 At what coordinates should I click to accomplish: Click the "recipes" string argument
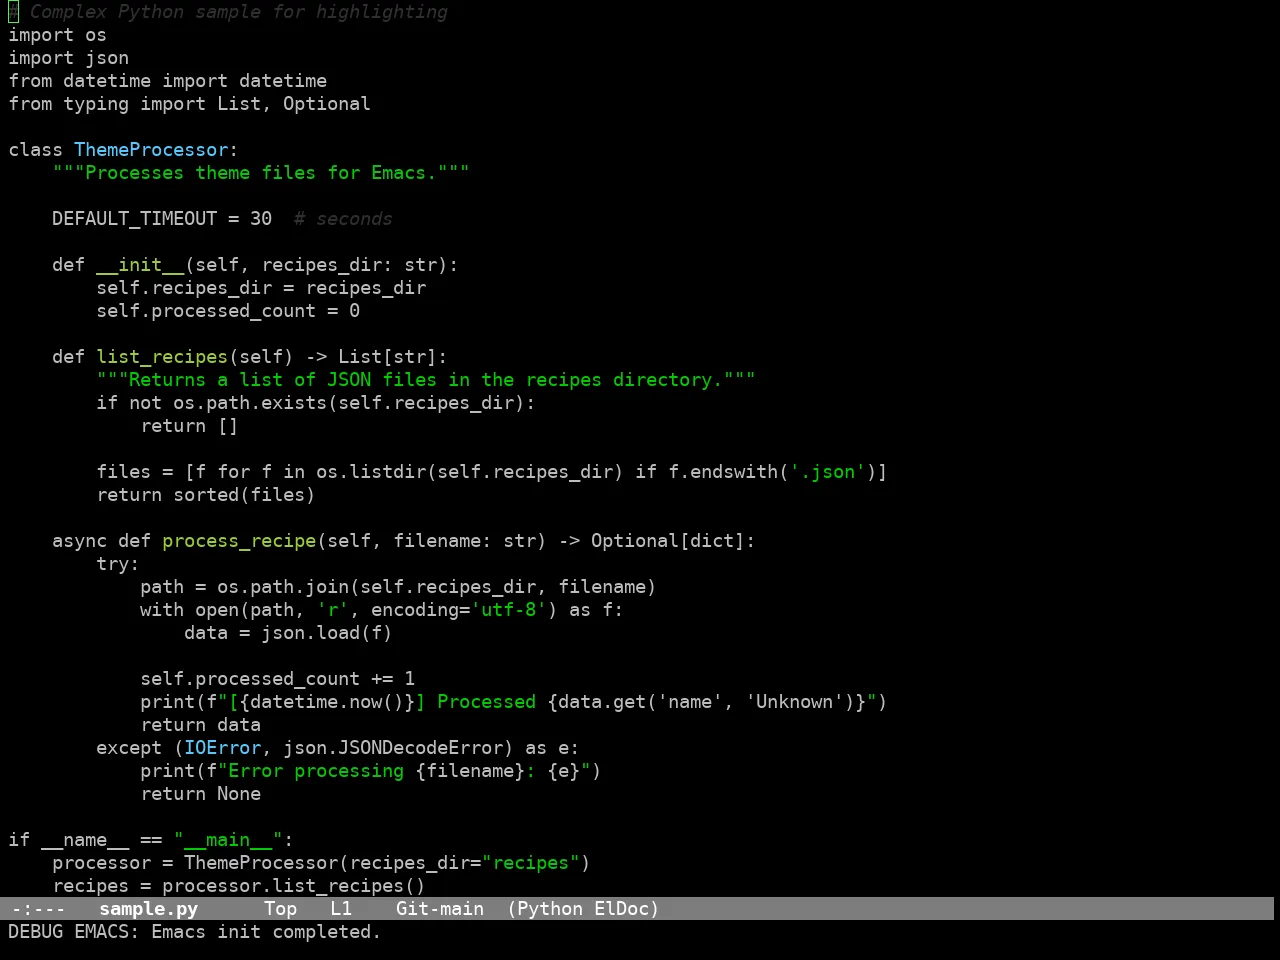530,863
